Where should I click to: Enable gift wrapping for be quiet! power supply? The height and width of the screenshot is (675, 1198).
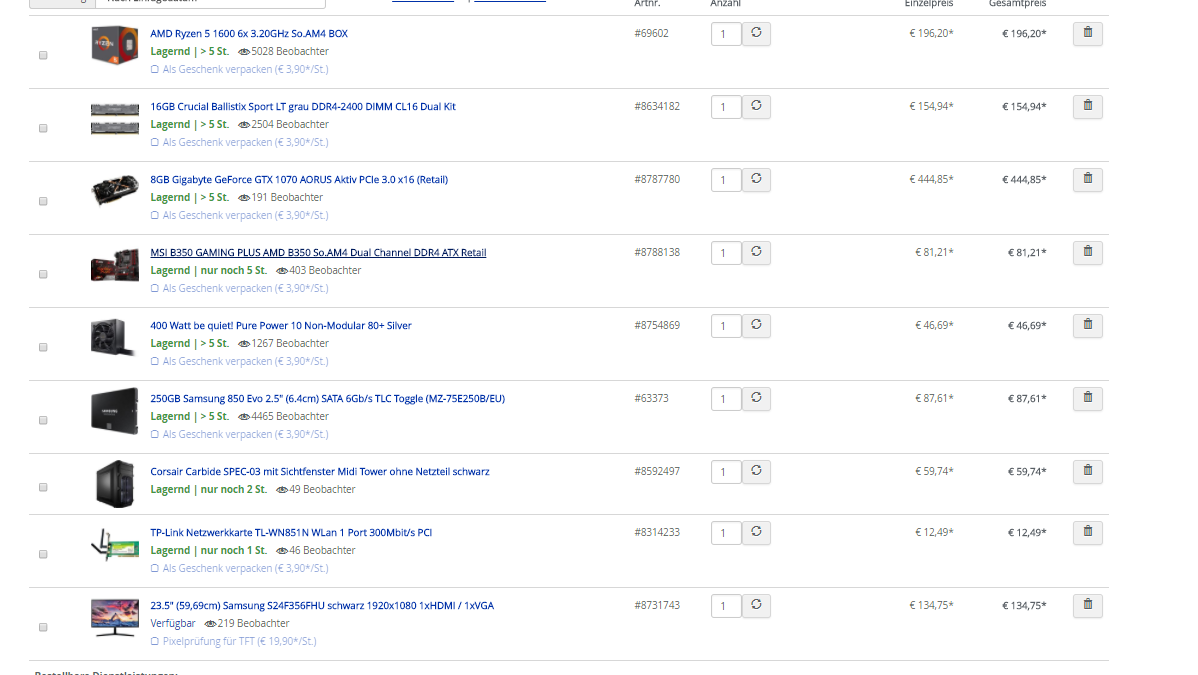(154, 362)
